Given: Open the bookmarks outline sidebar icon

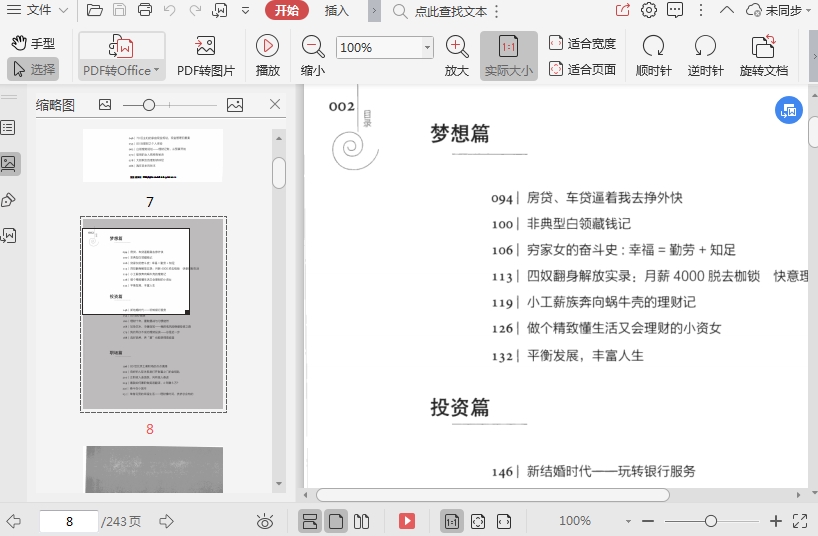Looking at the screenshot, I should (8, 128).
